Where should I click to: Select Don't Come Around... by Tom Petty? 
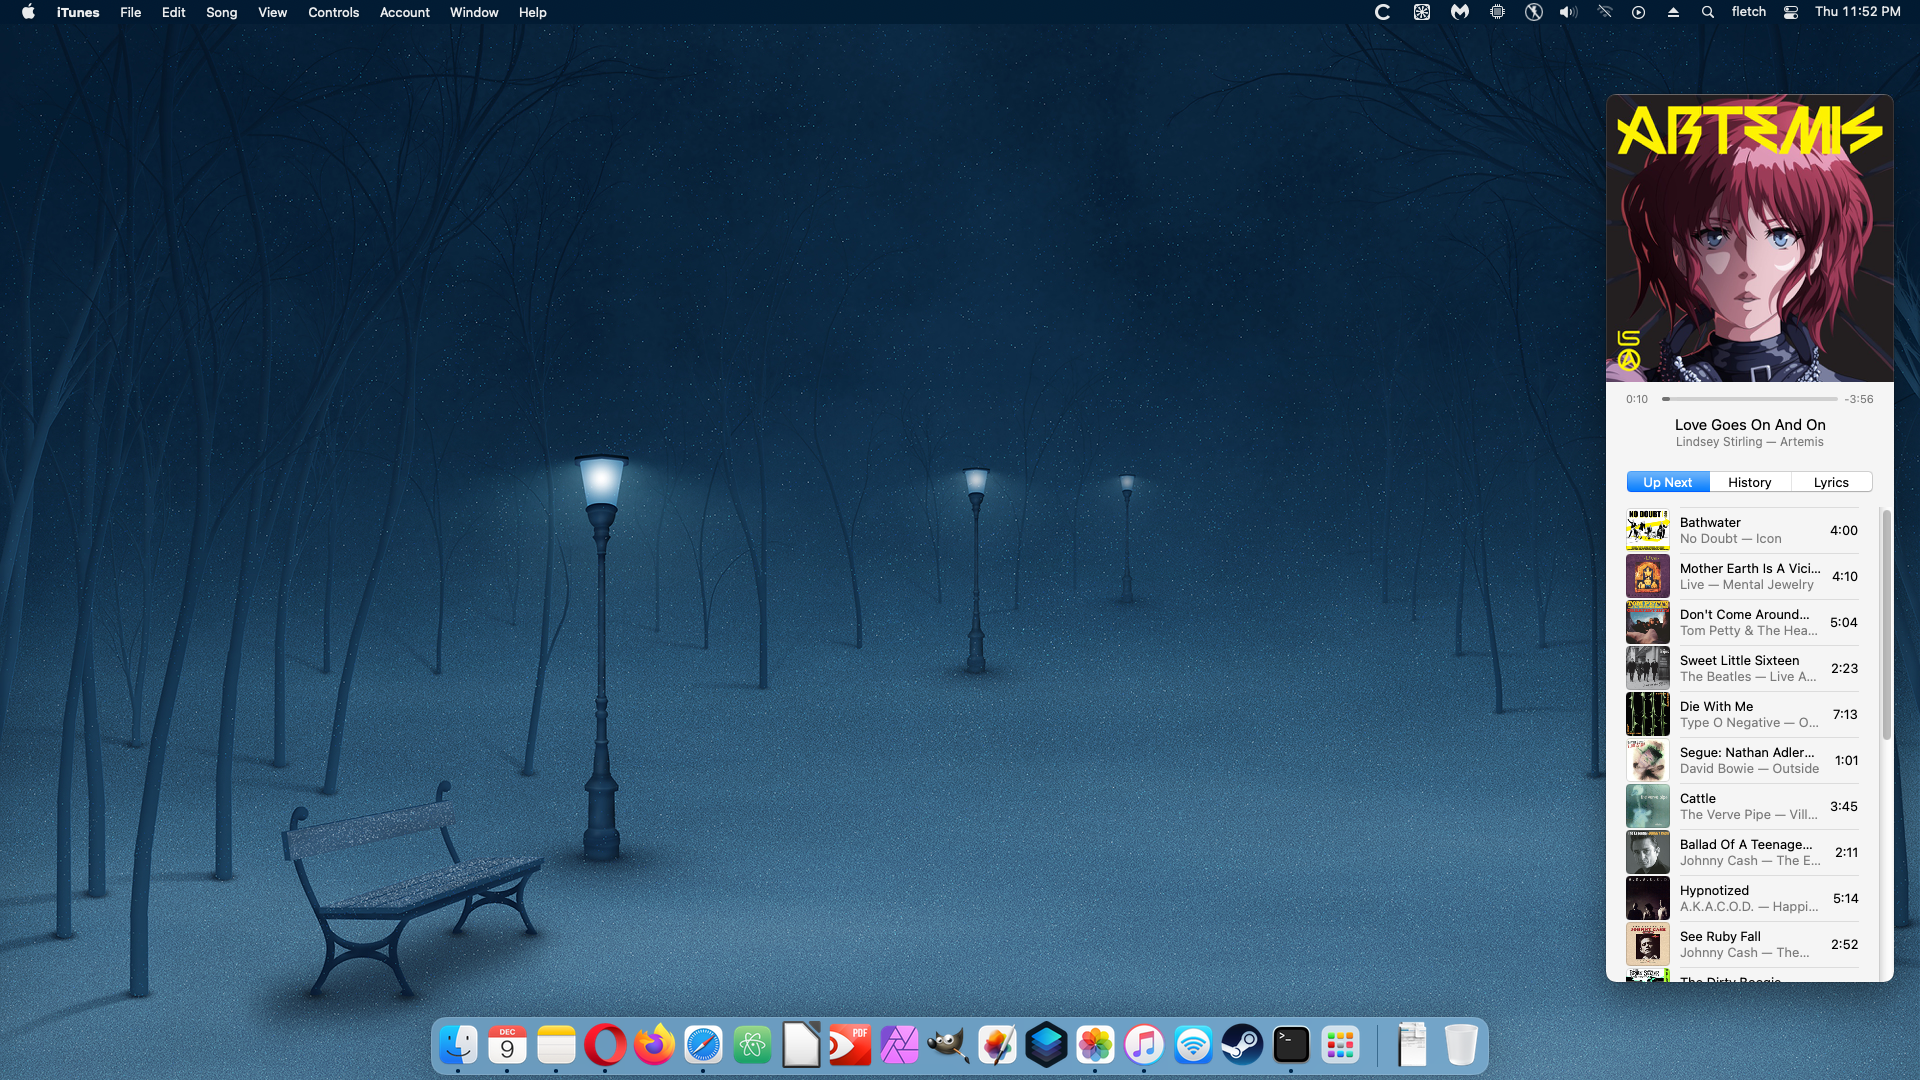pyautogui.click(x=1742, y=623)
